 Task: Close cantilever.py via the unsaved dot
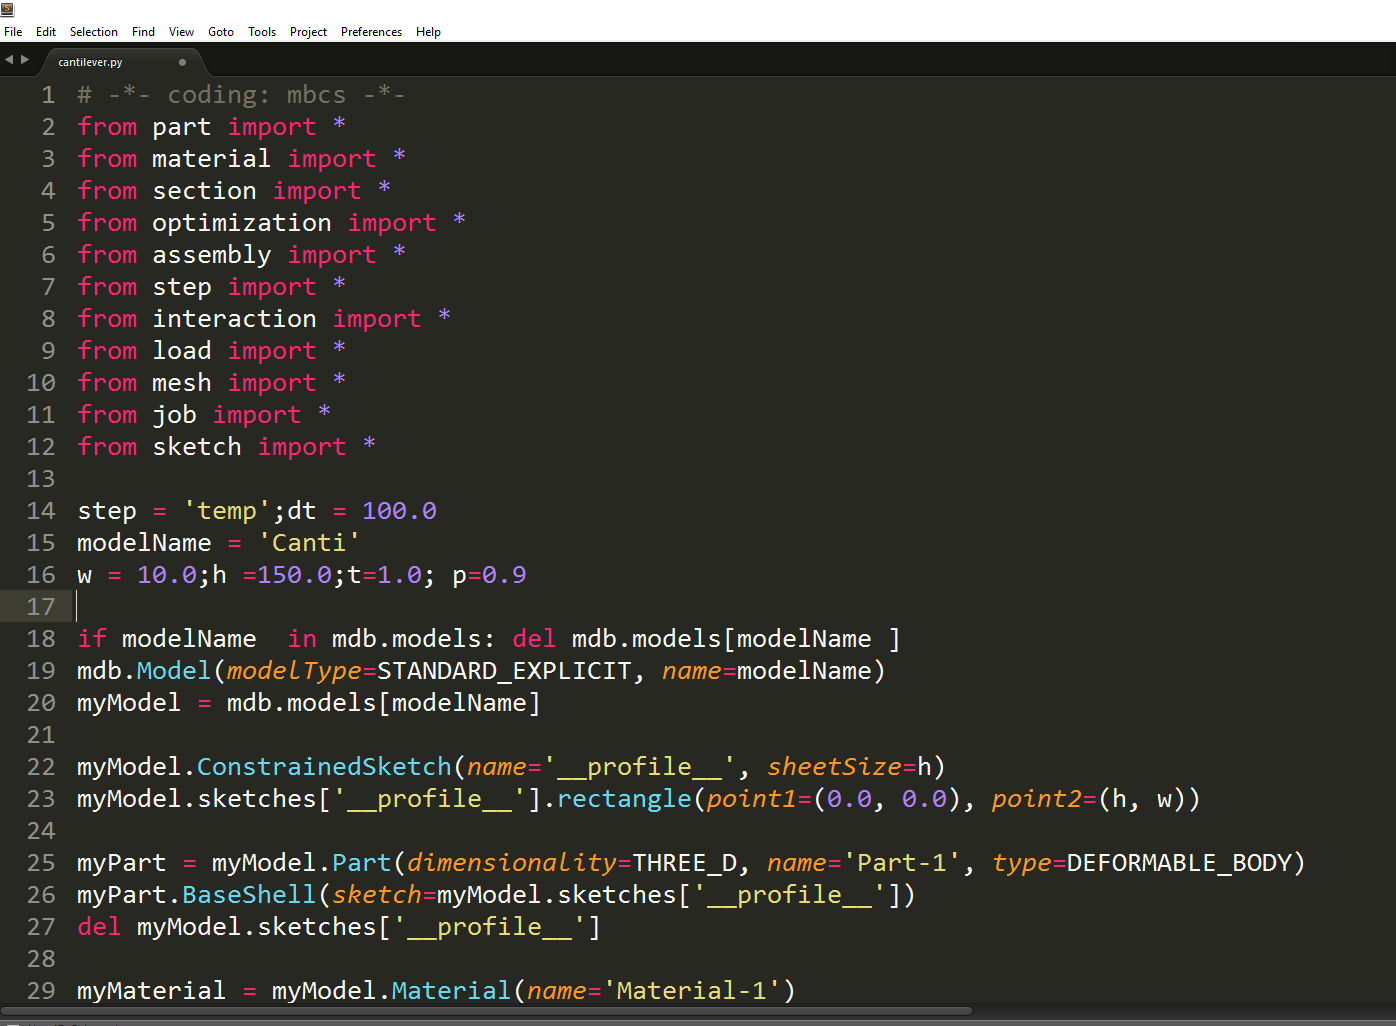(x=182, y=62)
